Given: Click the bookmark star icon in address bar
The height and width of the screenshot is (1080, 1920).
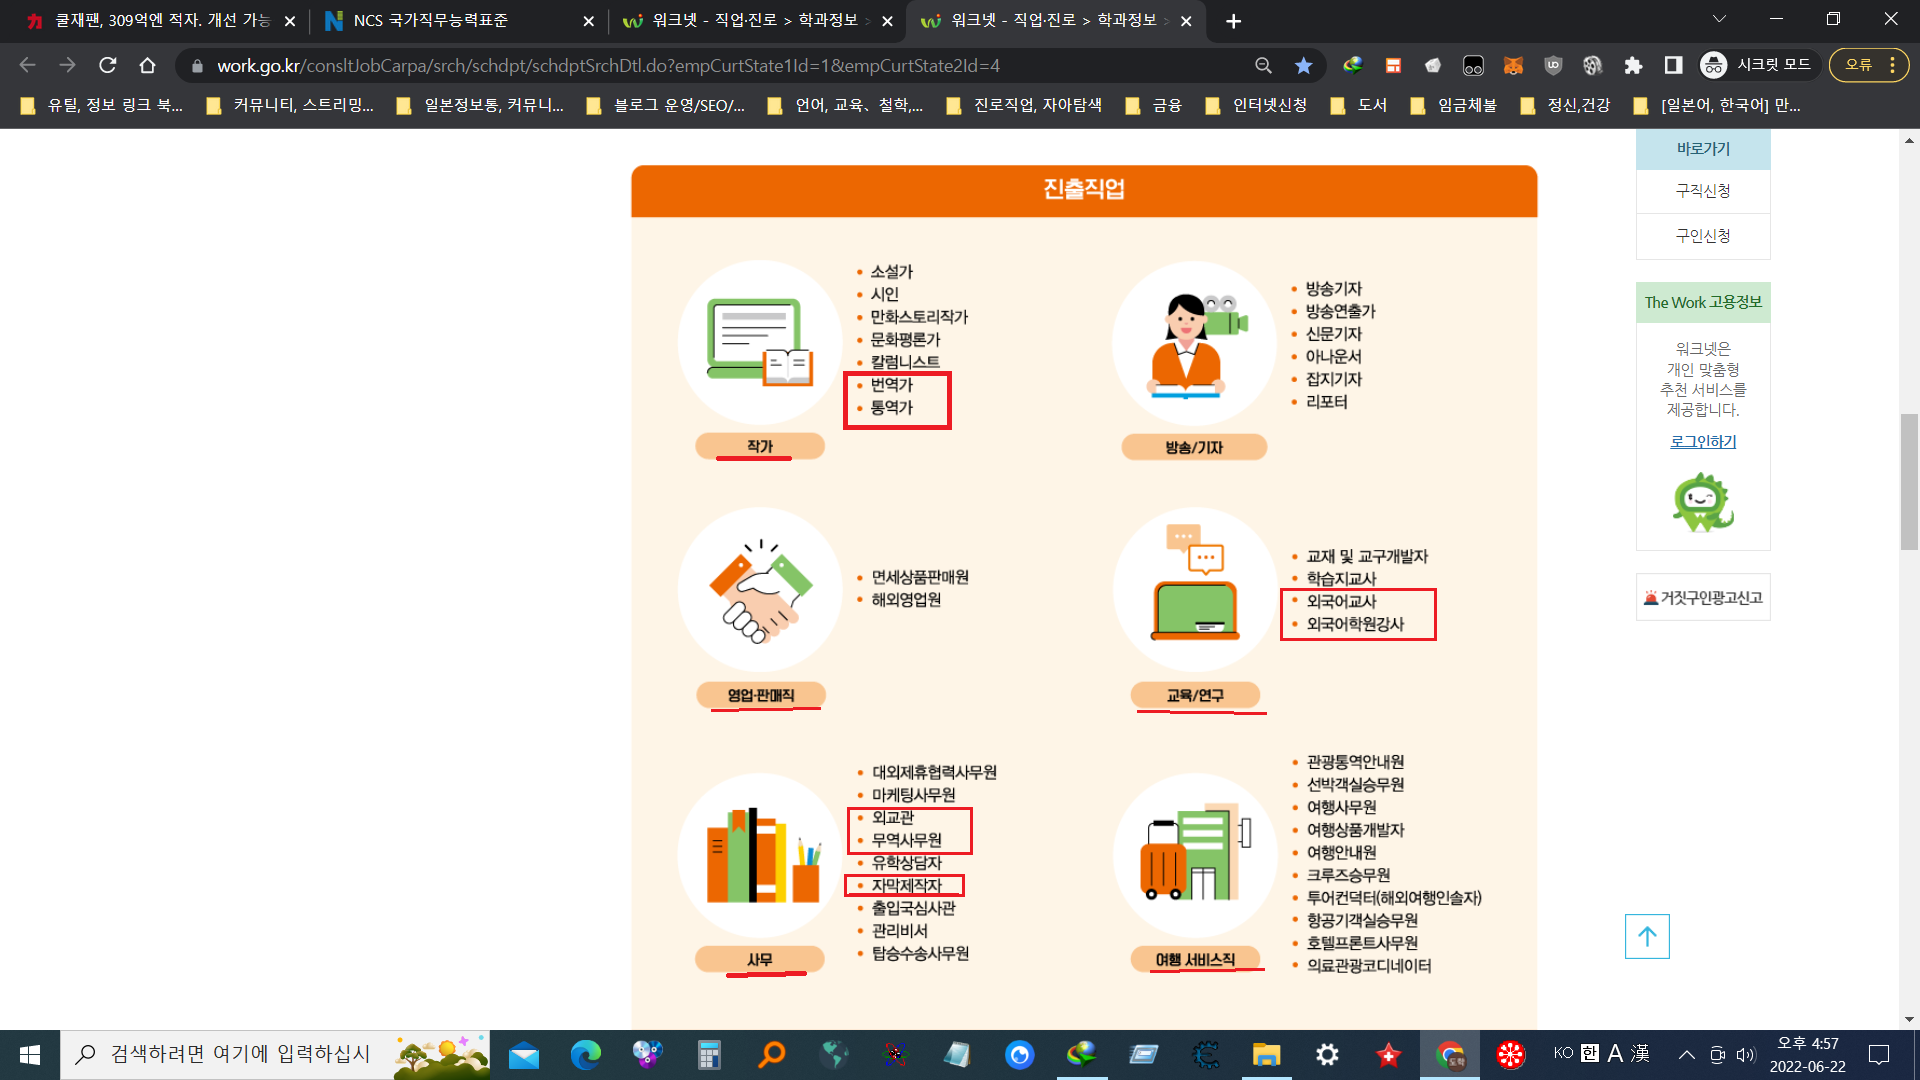Looking at the screenshot, I should click(1303, 66).
